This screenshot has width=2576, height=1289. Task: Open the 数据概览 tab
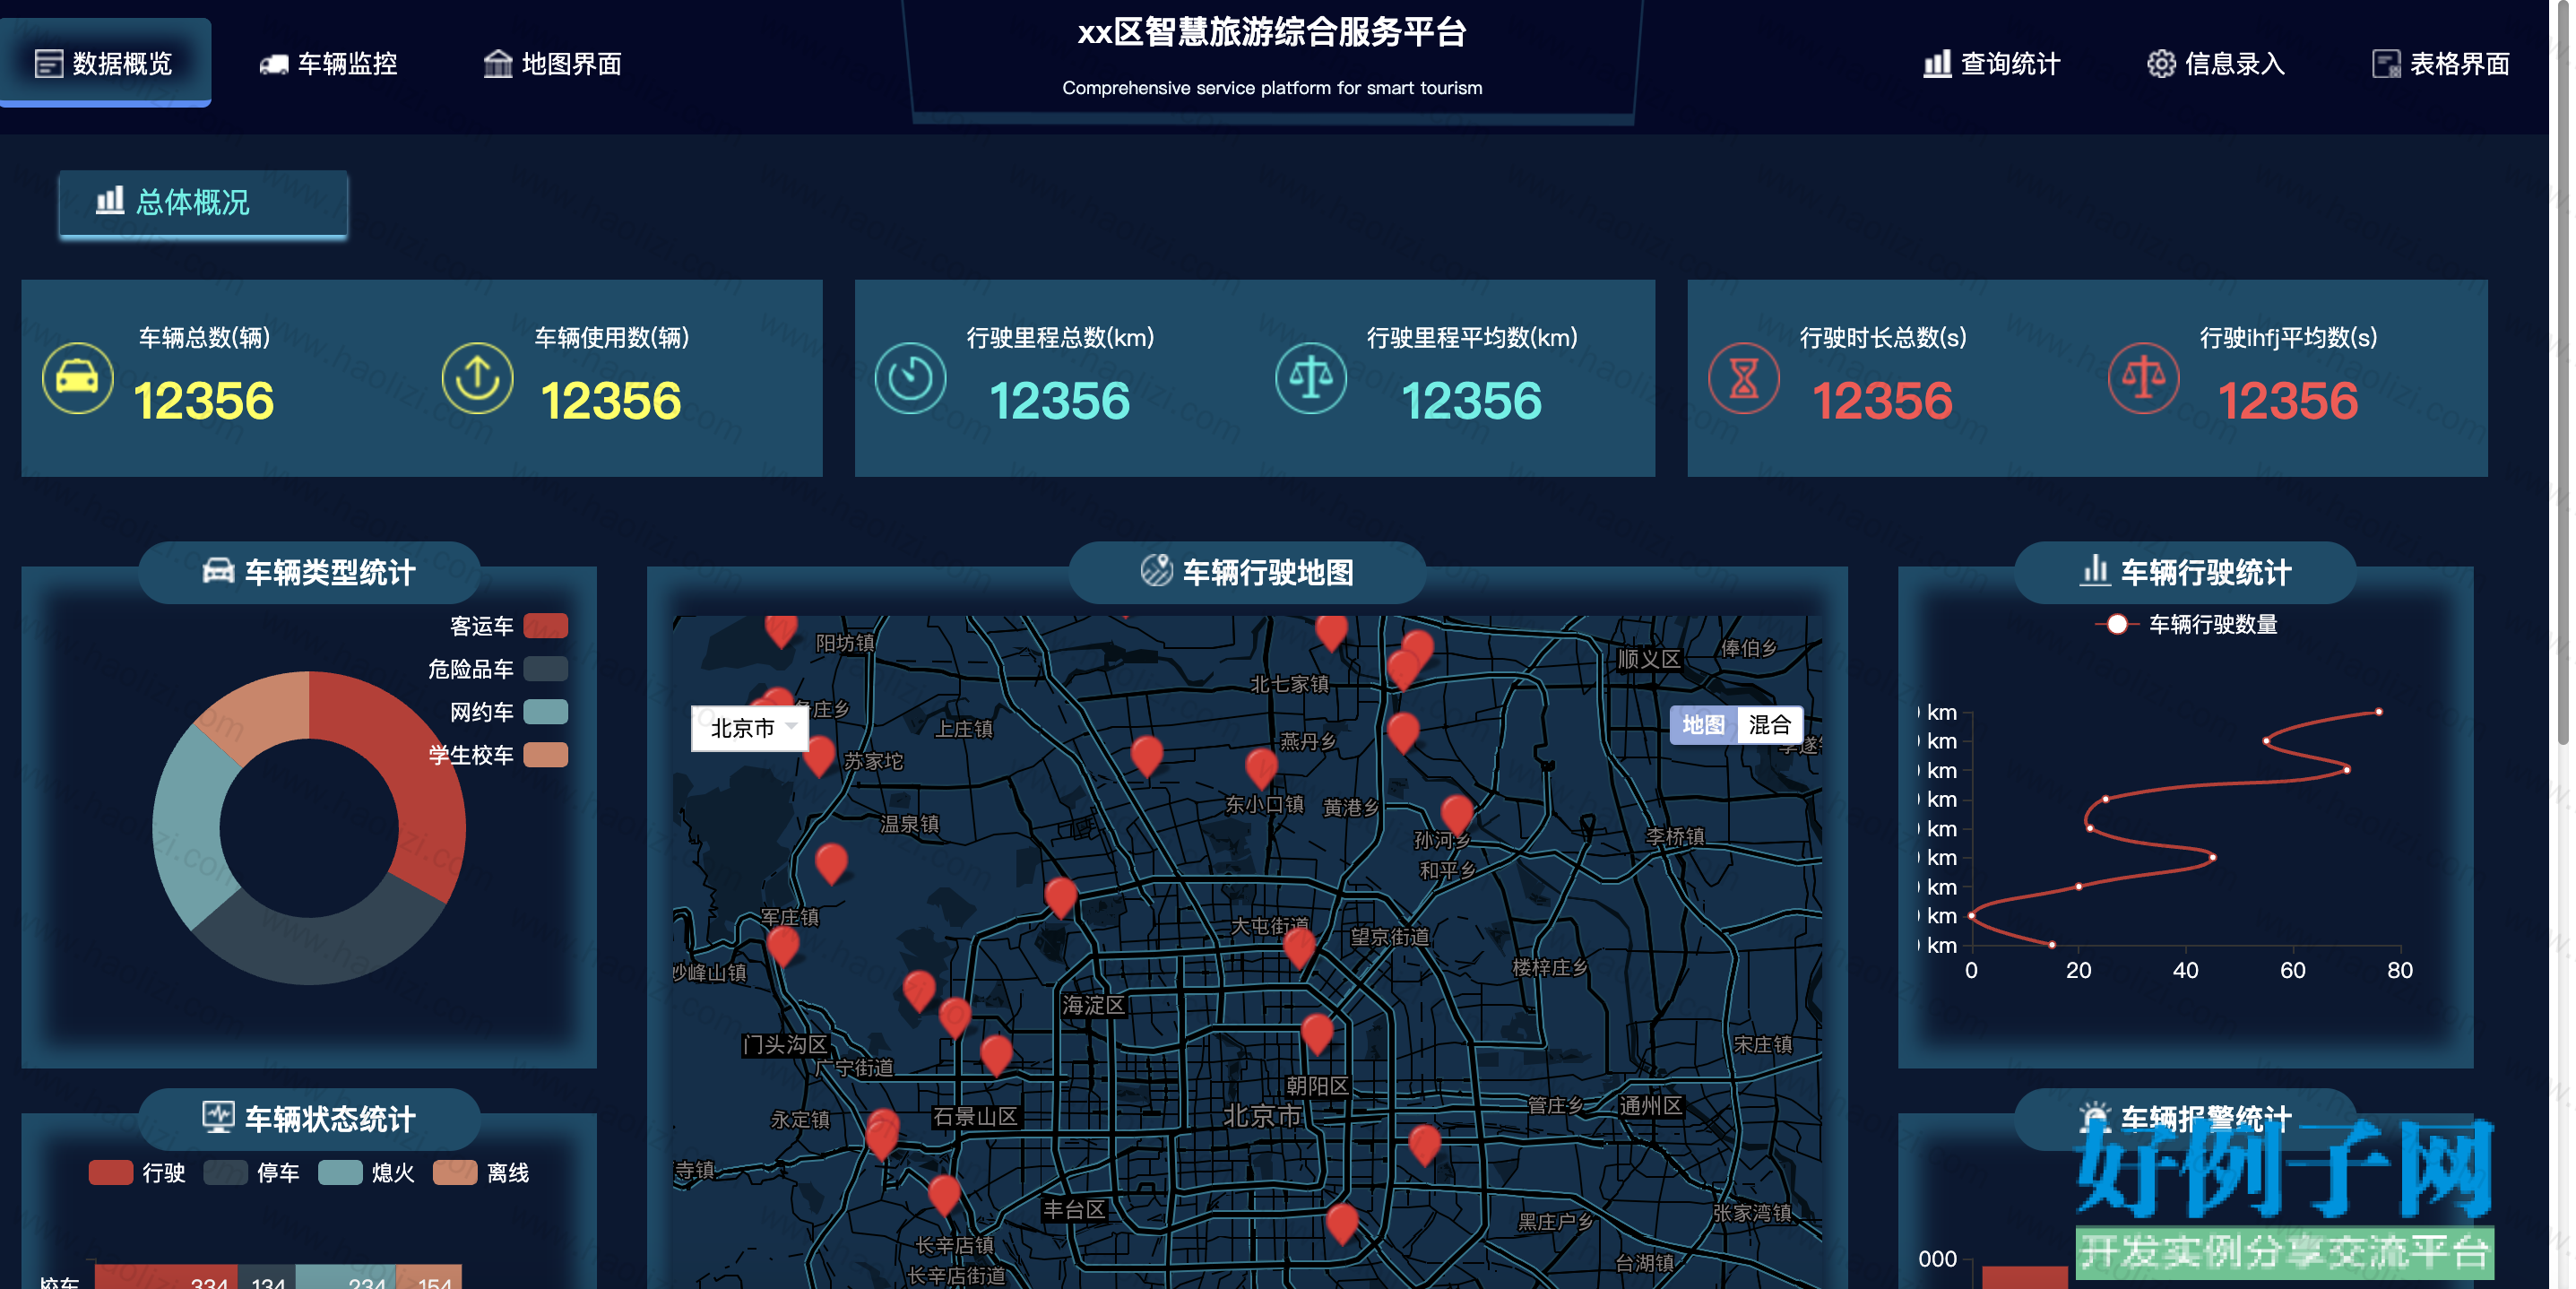(x=105, y=63)
